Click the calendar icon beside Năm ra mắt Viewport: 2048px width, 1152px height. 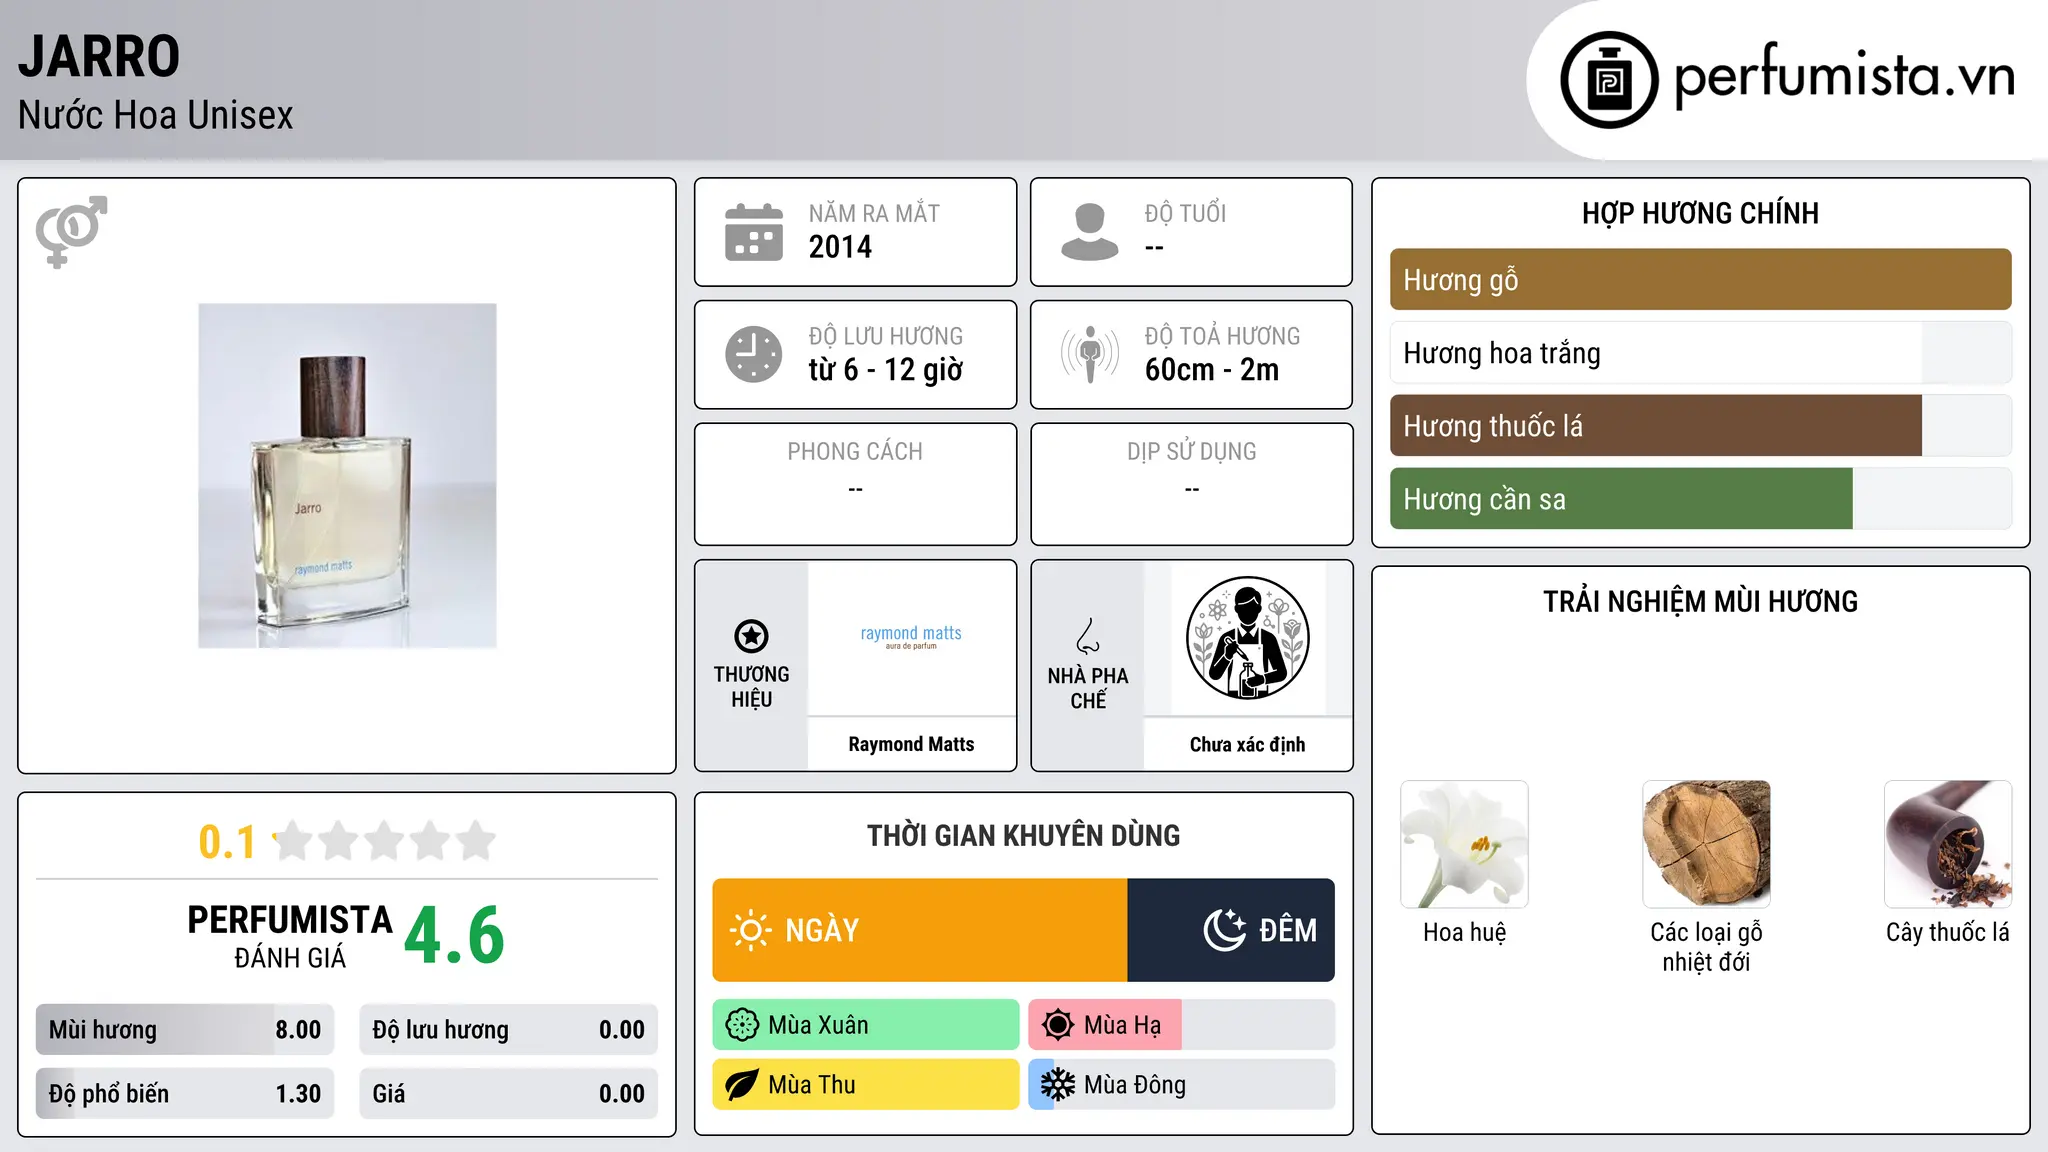754,232
